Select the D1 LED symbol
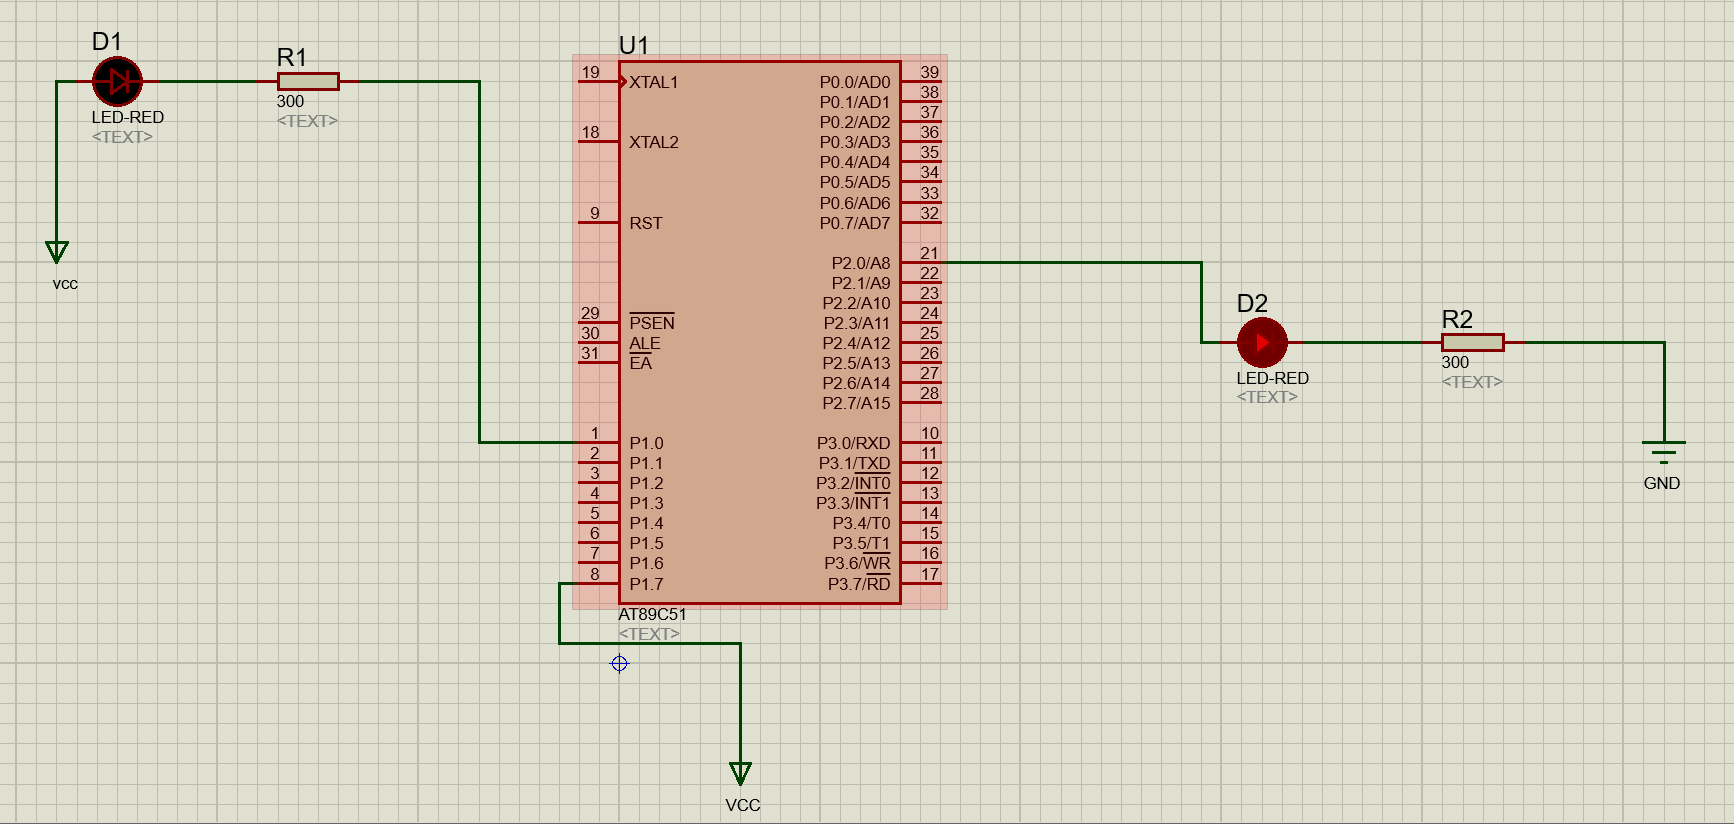This screenshot has height=824, width=1734. (118, 82)
